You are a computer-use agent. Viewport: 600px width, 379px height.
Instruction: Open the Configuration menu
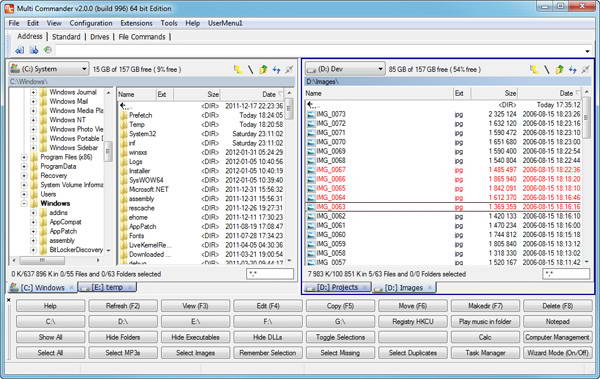point(91,23)
